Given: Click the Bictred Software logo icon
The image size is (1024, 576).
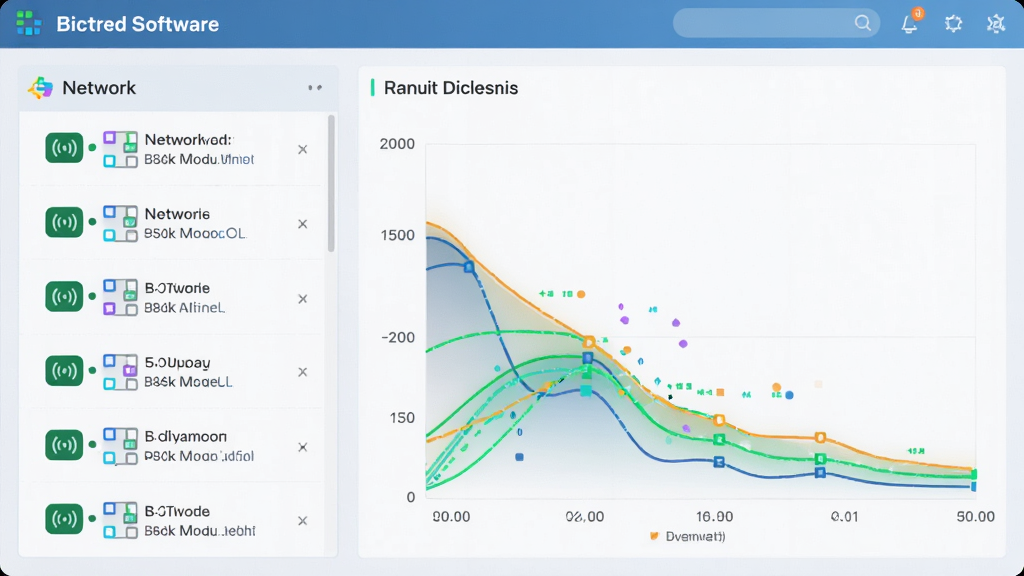Looking at the screenshot, I should (x=29, y=24).
